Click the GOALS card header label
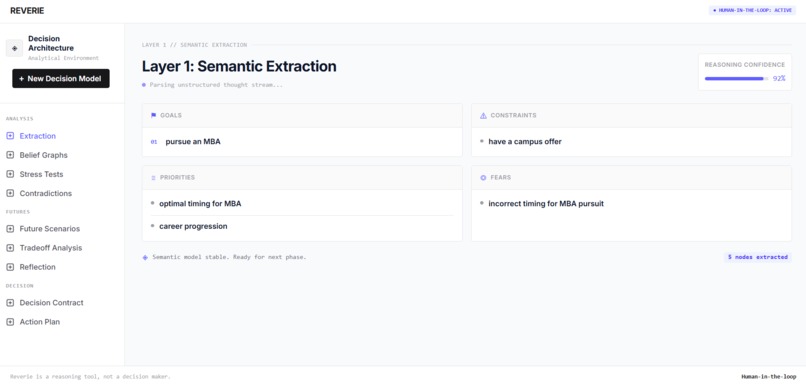 pos(171,116)
